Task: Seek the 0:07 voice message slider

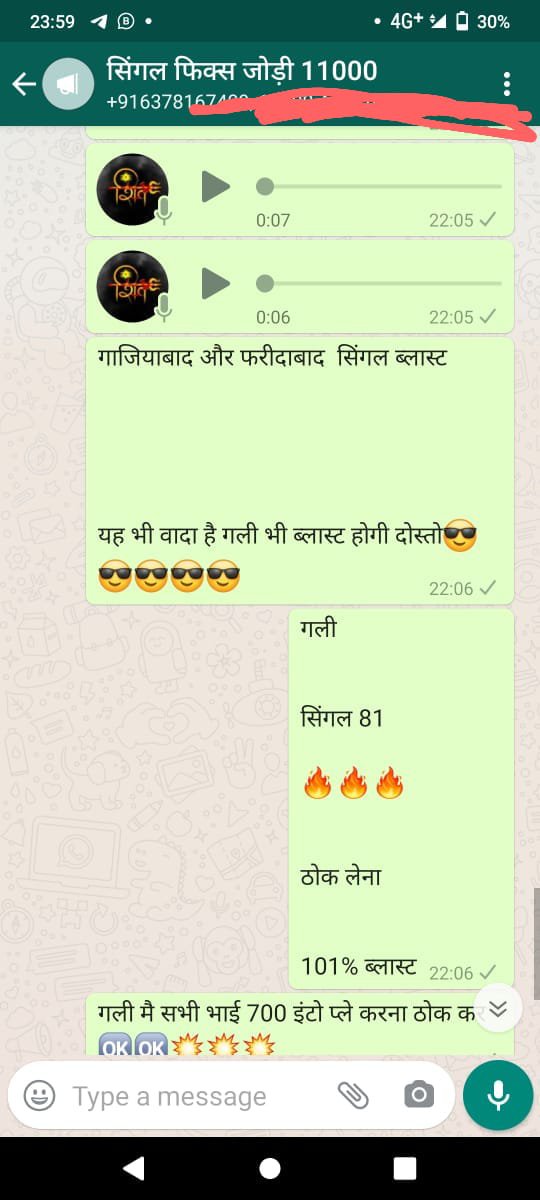Action: click(378, 186)
